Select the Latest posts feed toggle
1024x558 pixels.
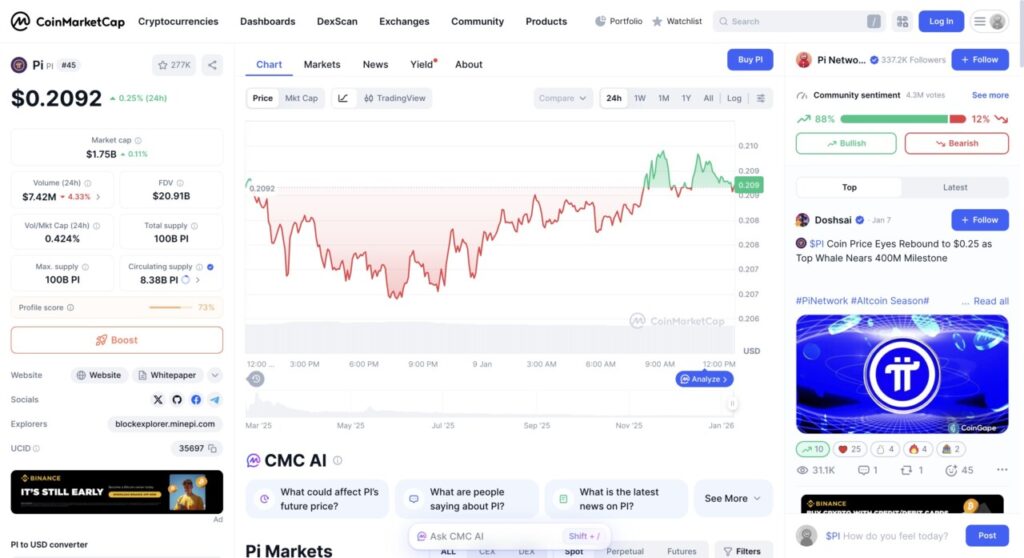click(954, 187)
